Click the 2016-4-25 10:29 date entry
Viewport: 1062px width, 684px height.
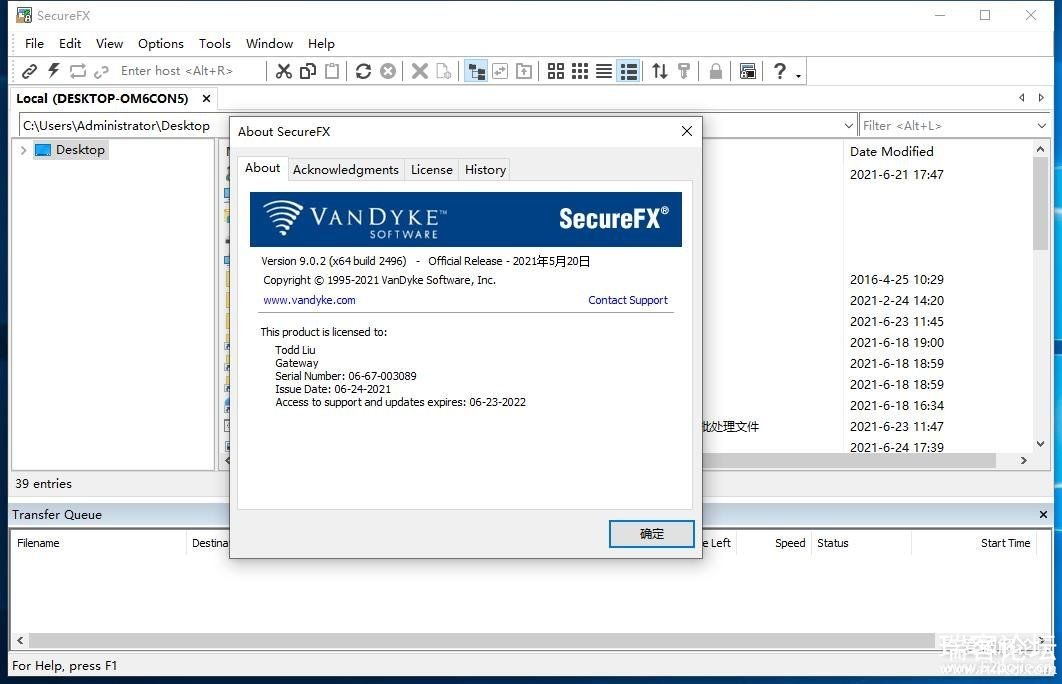897,280
